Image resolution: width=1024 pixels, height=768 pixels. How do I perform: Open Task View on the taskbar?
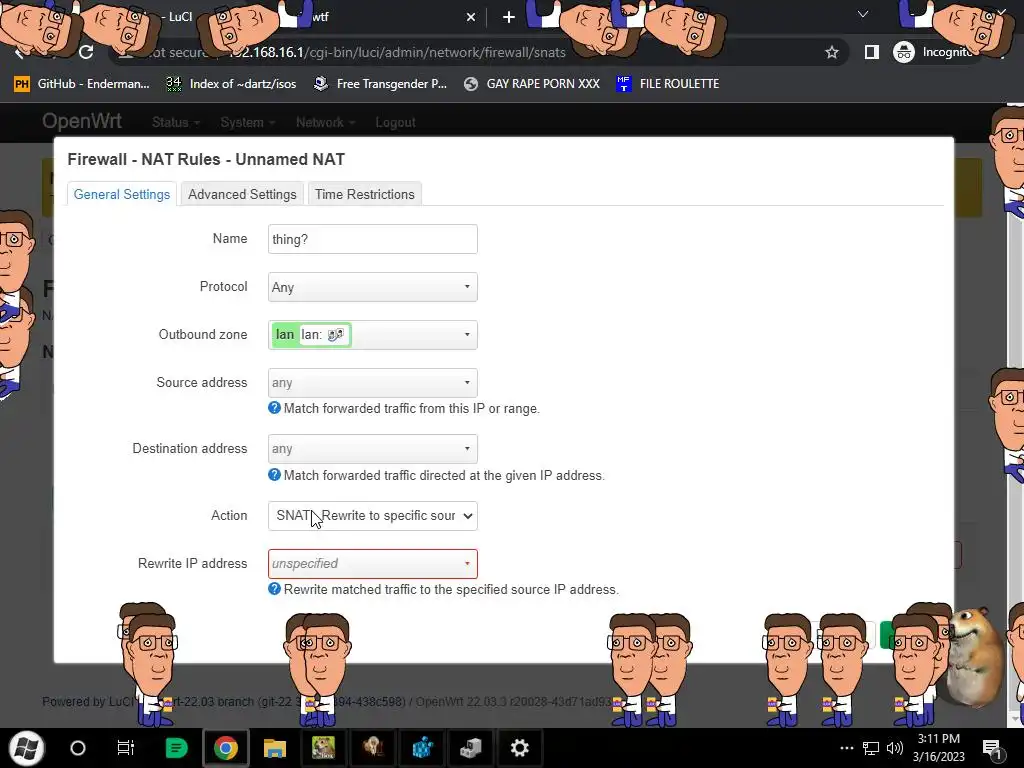[125, 748]
